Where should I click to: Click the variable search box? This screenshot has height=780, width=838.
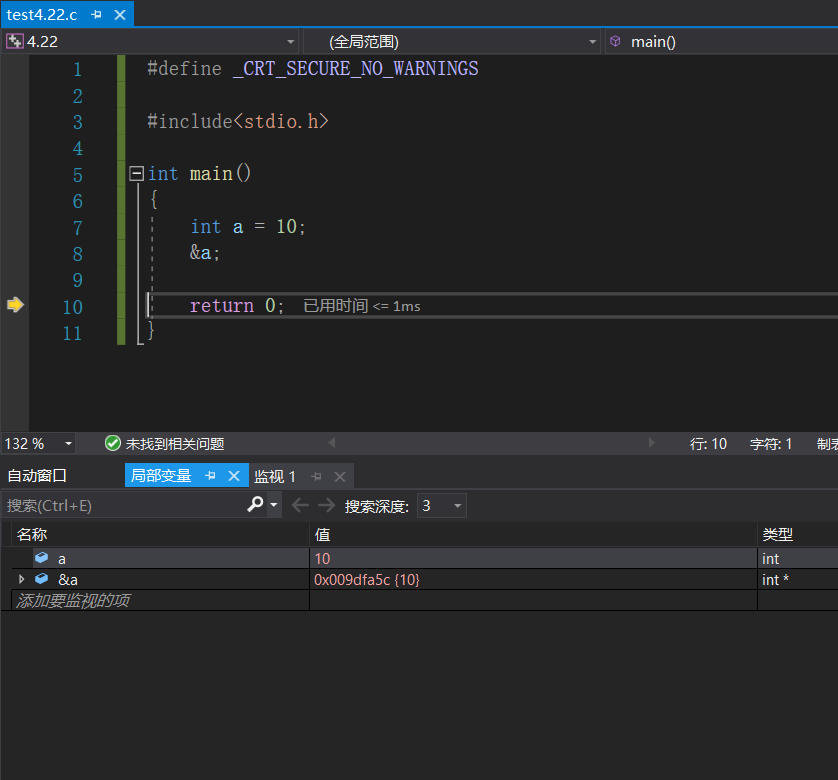click(120, 506)
